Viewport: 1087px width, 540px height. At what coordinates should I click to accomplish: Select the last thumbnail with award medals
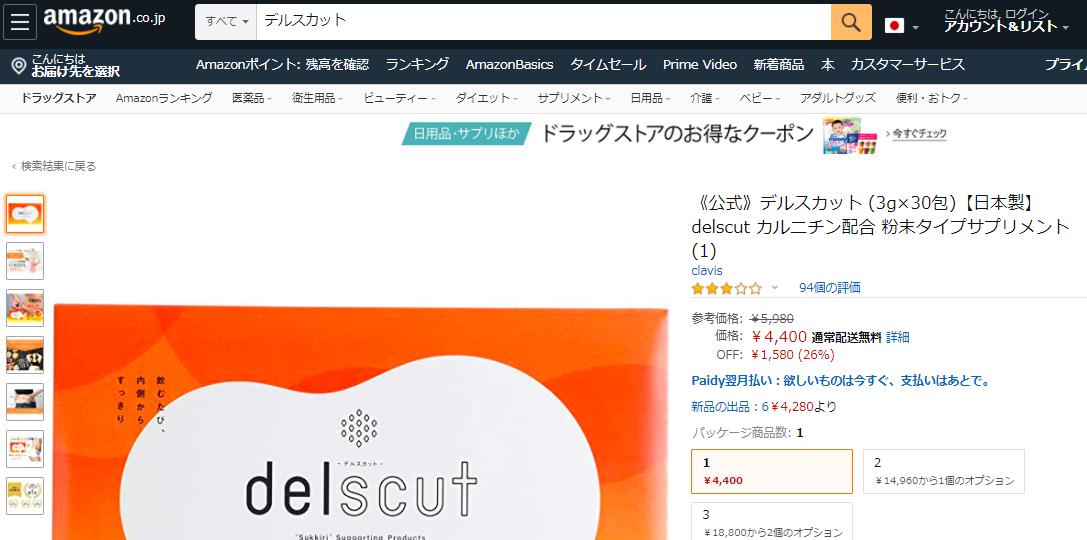pyautogui.click(x=25, y=496)
